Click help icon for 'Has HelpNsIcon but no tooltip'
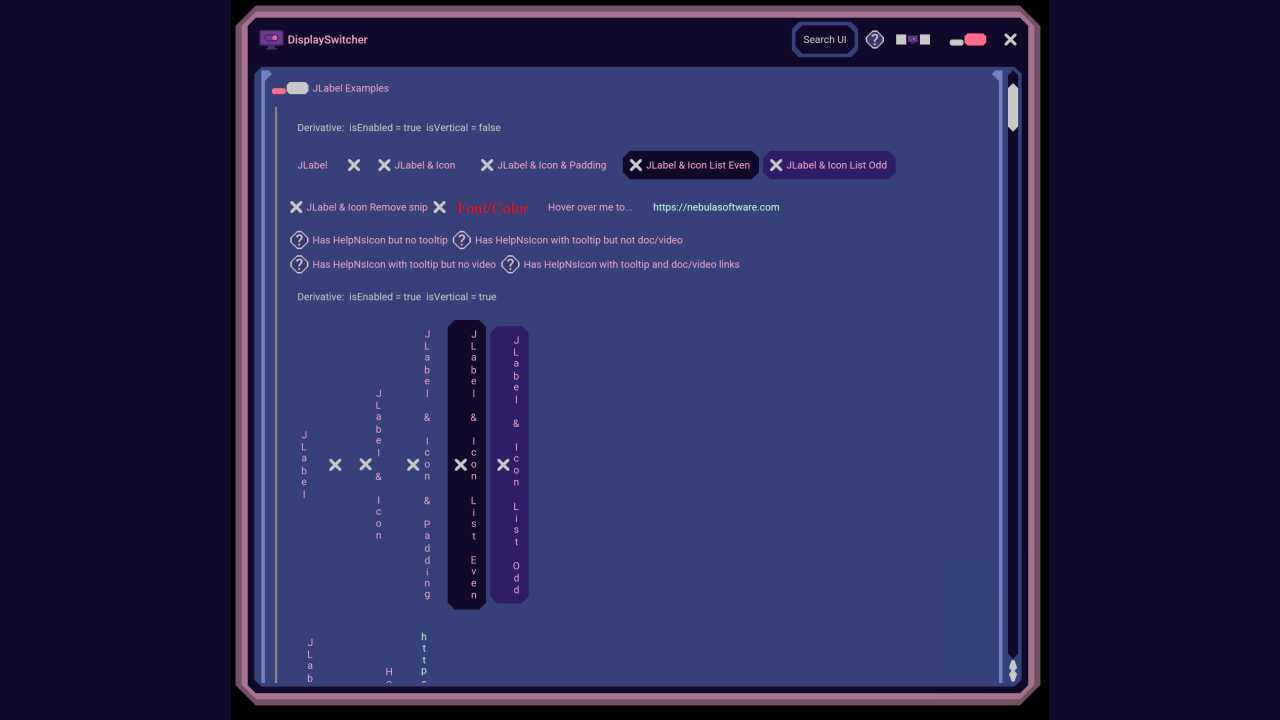 click(x=299, y=240)
